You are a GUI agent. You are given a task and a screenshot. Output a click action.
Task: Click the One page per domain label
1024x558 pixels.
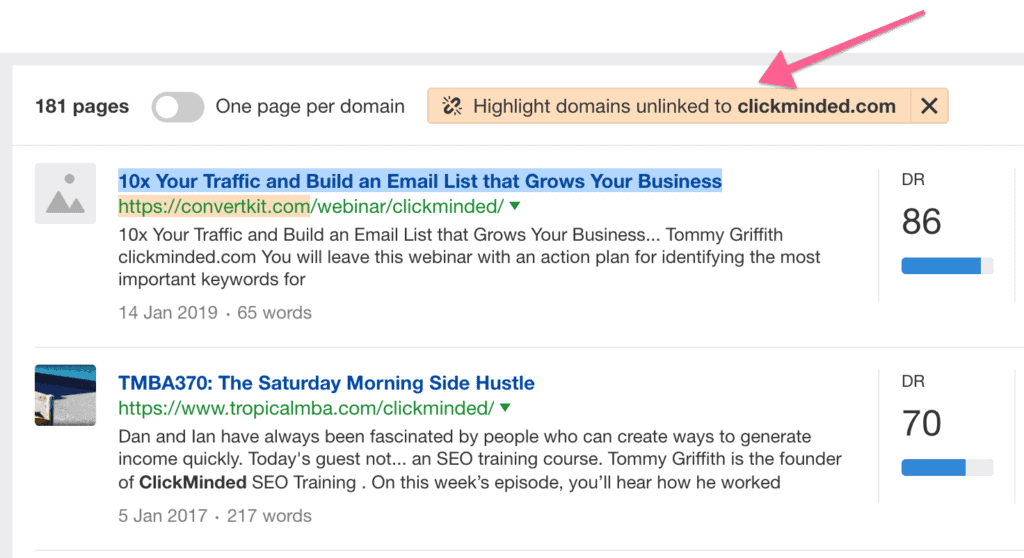[x=310, y=107]
